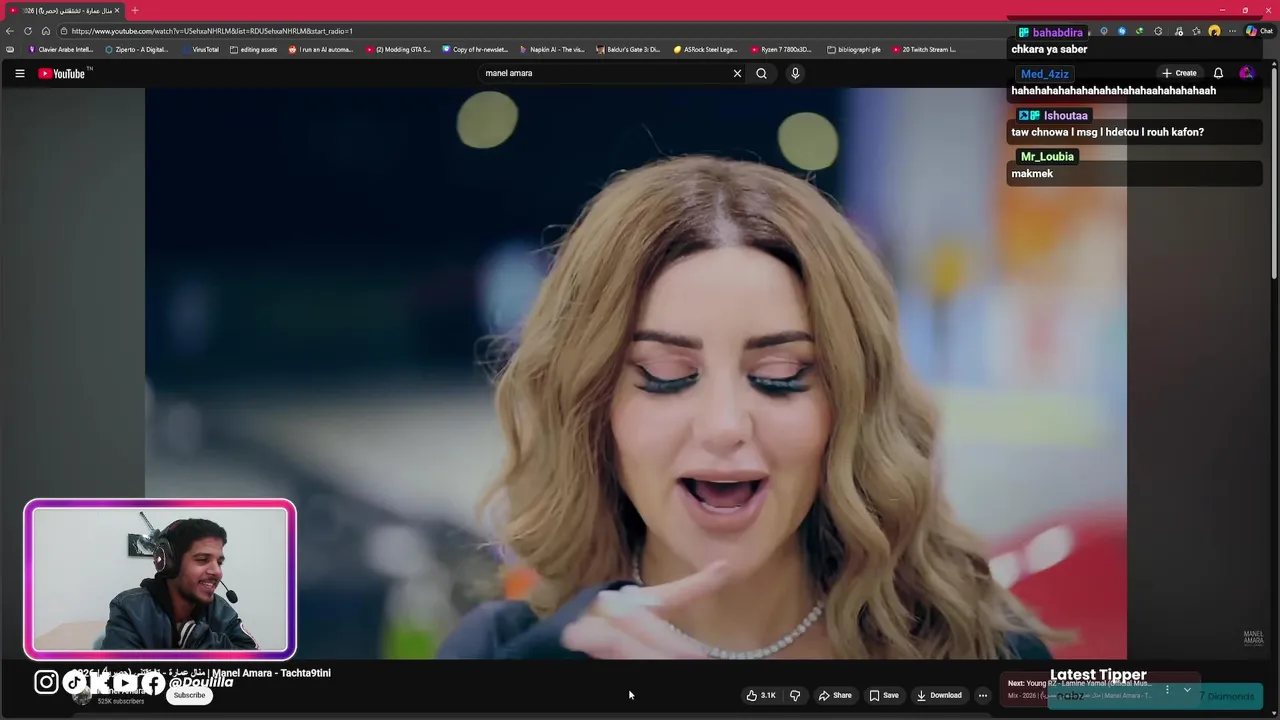
Task: Click chat message 'makmek'
Action: tap(1032, 174)
